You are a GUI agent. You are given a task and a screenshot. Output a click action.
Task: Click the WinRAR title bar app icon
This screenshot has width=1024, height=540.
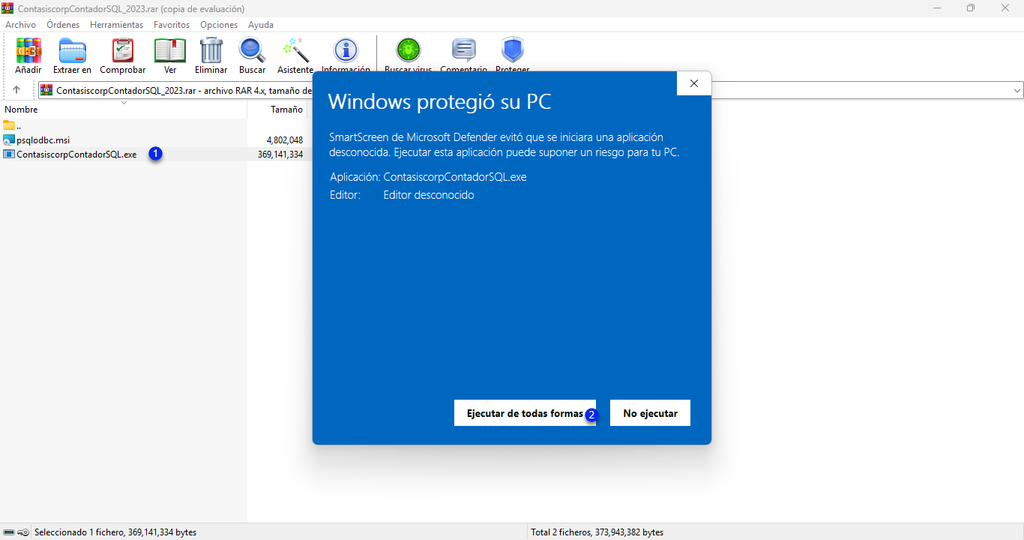pos(7,8)
